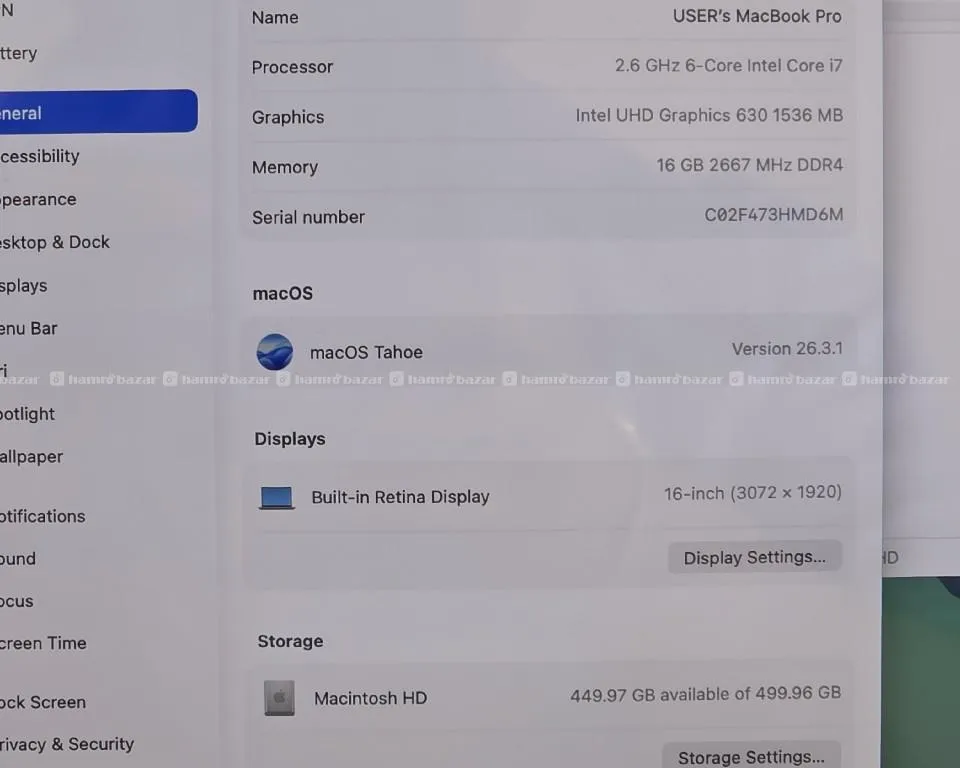The image size is (960, 768).
Task: Click Version 26.3.1 text
Action: click(x=787, y=348)
